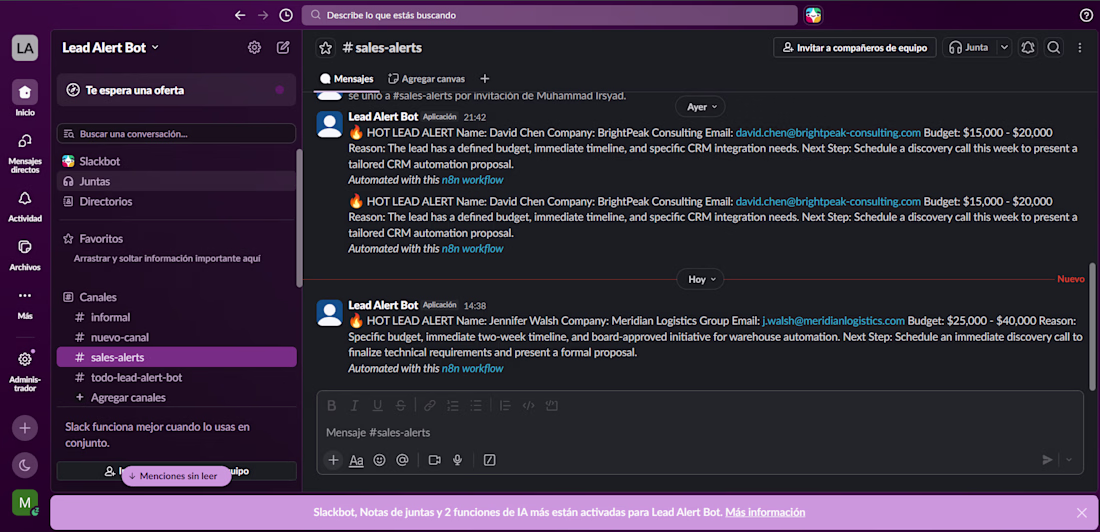Go back with the left arrow
This screenshot has height=532, width=1100.
[x=240, y=15]
